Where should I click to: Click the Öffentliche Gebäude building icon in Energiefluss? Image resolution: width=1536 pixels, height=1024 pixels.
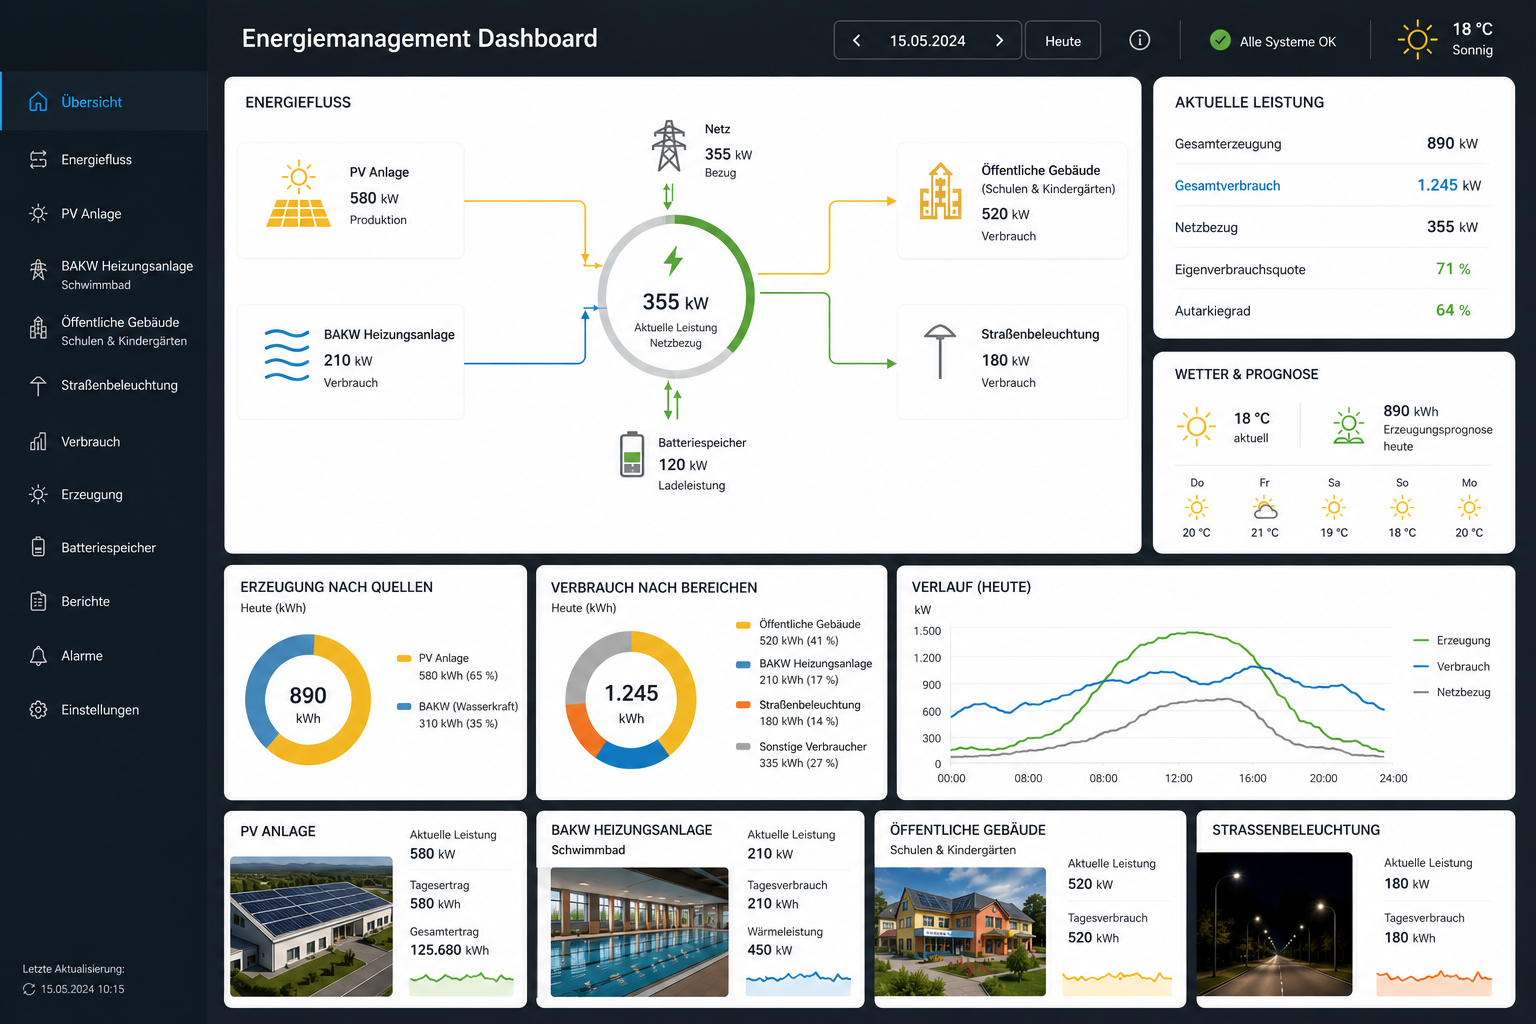[x=940, y=191]
